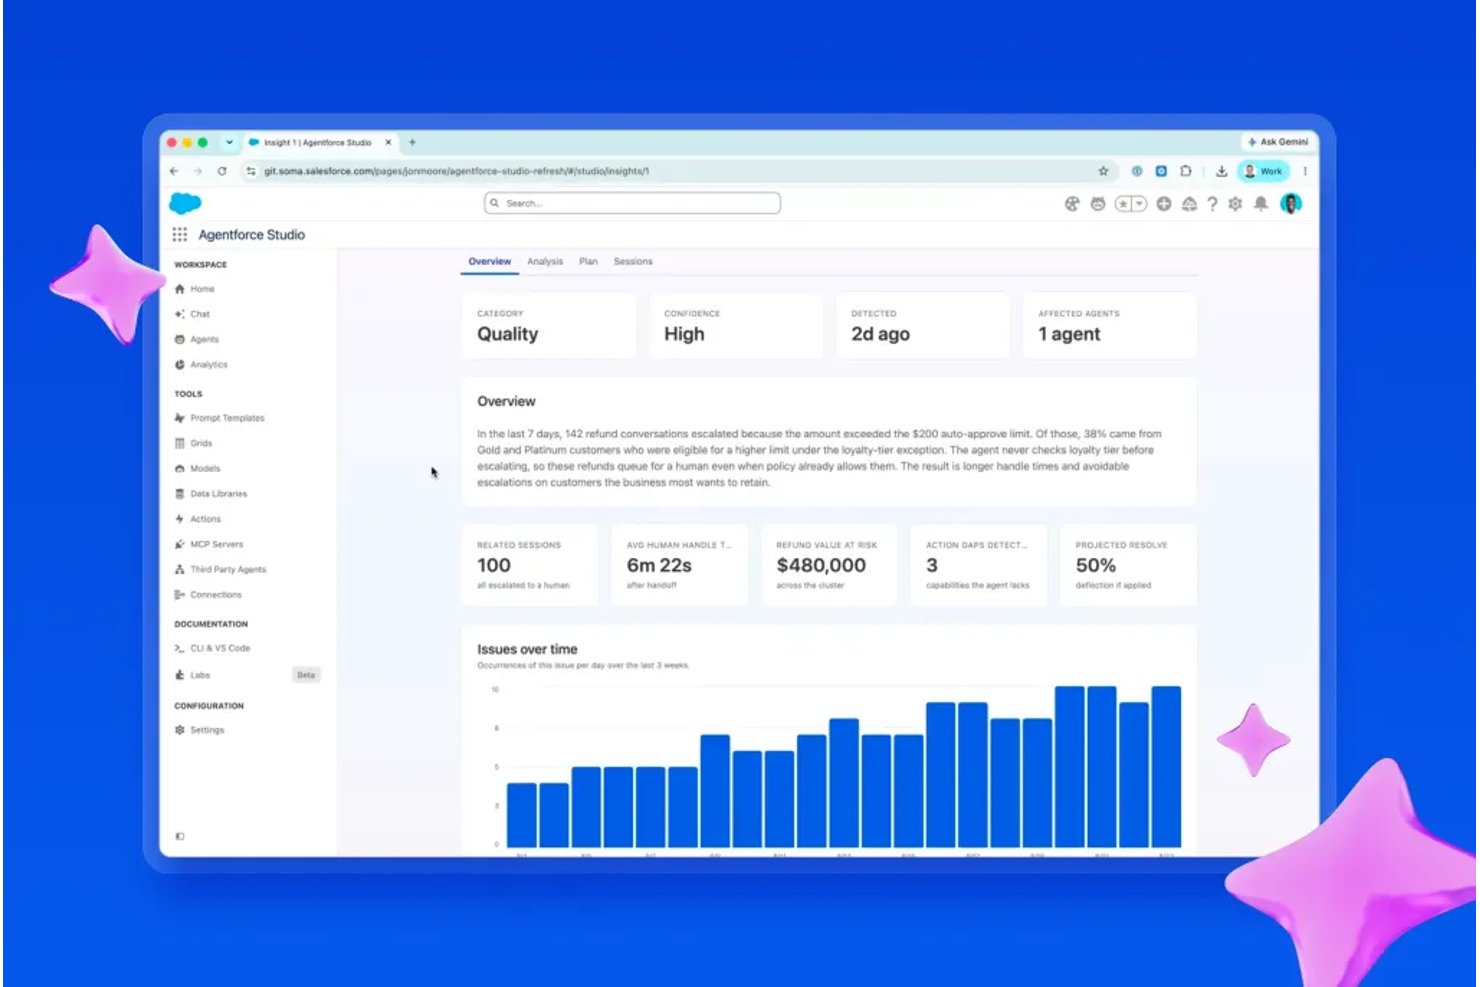Image resolution: width=1480 pixels, height=987 pixels.
Task: Click the browser address bar URL
Action: coord(457,171)
